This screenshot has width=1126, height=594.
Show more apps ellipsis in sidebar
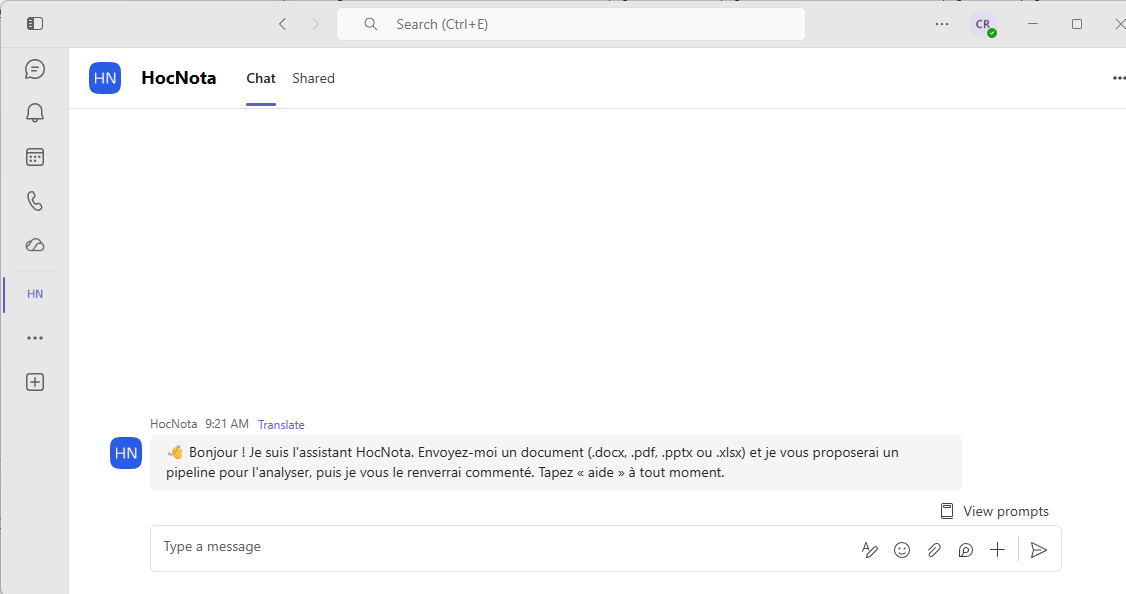click(x=34, y=338)
